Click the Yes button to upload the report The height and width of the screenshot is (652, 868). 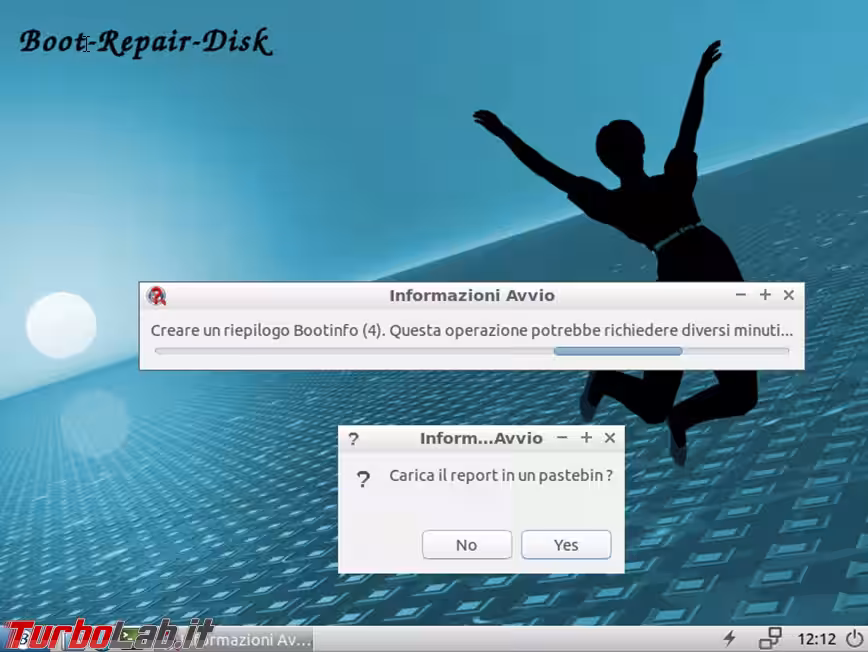[566, 545]
